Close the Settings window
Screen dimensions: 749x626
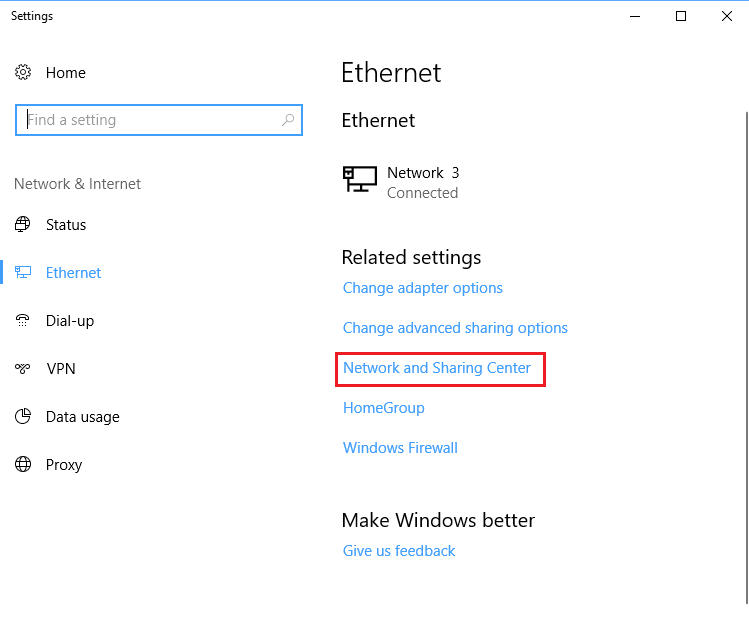727,16
